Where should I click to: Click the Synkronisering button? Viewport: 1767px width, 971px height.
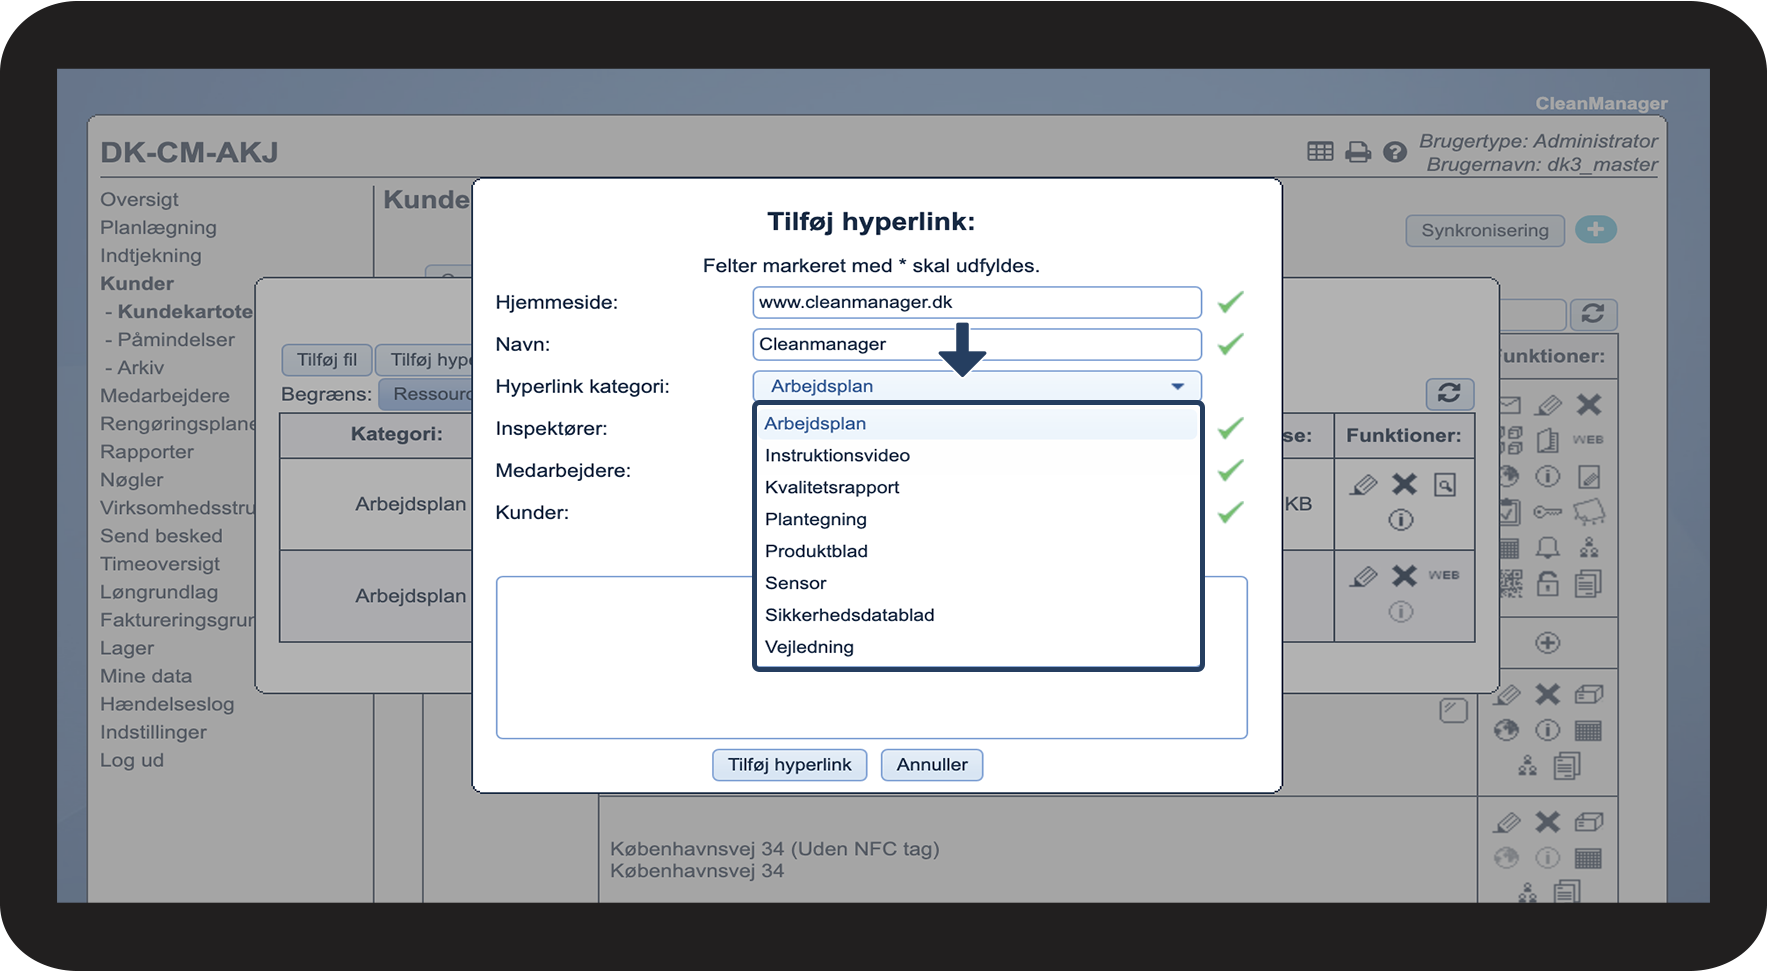pyautogui.click(x=1485, y=230)
